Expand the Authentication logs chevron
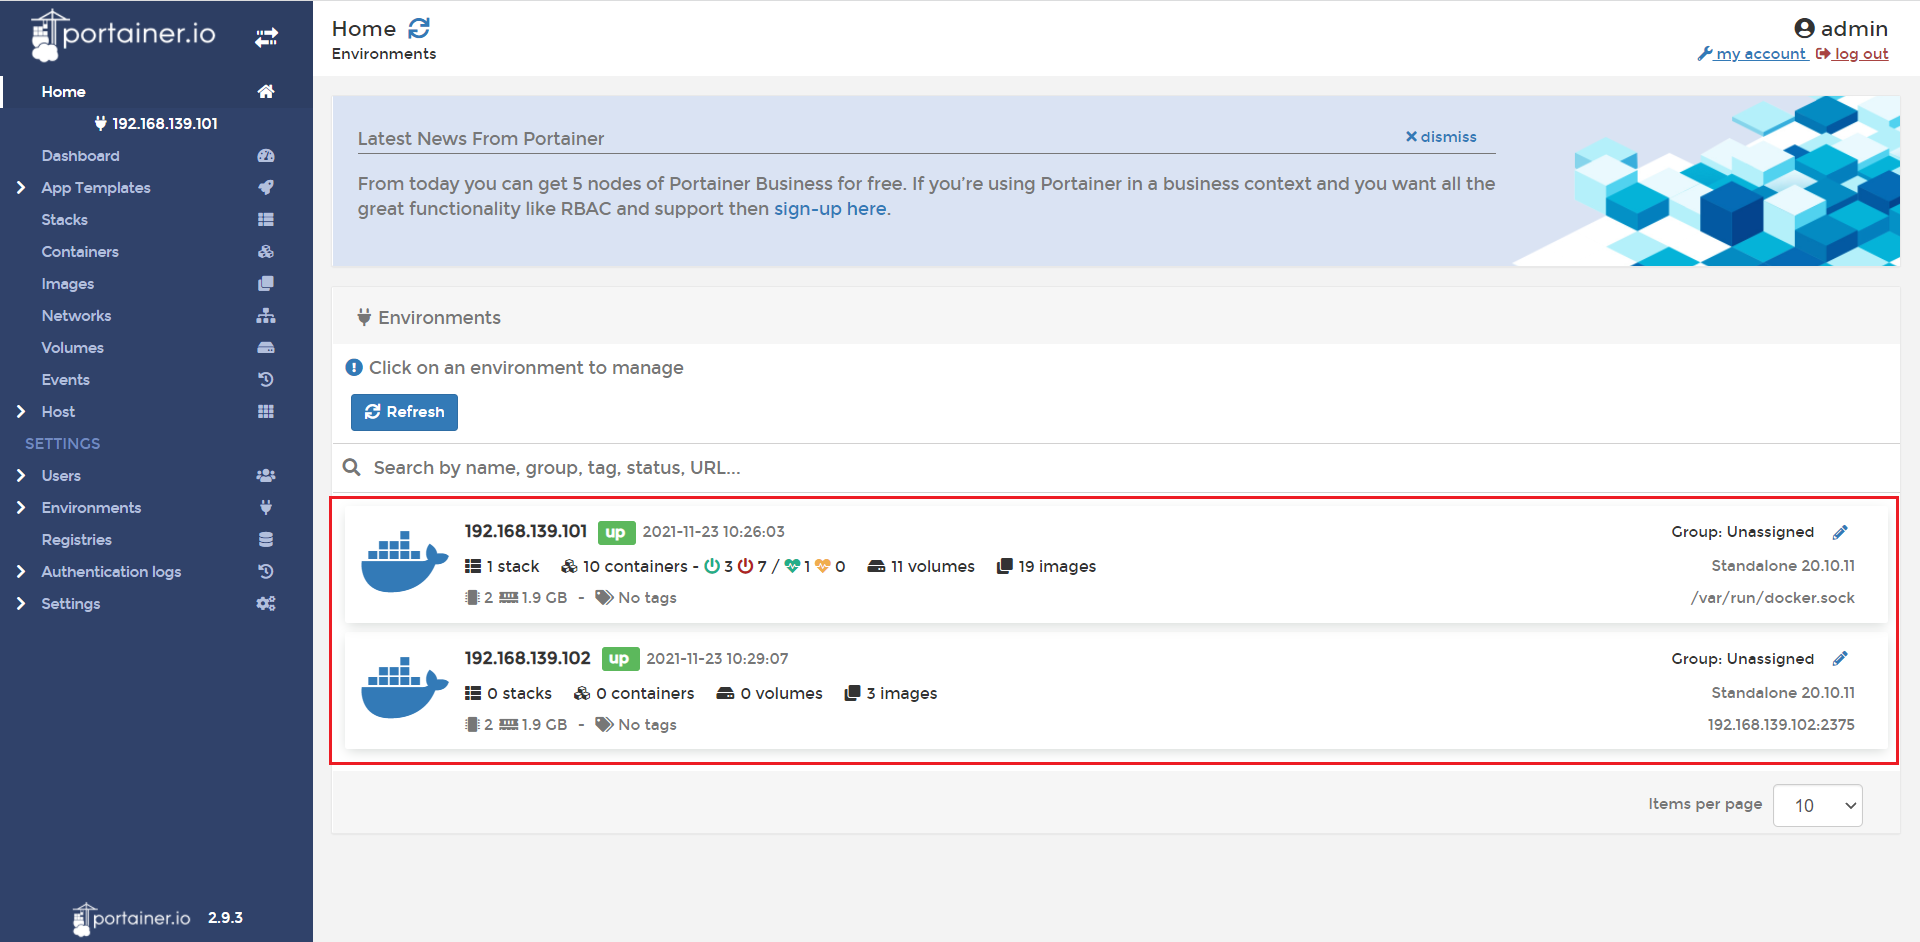This screenshot has width=1920, height=942. (21, 572)
